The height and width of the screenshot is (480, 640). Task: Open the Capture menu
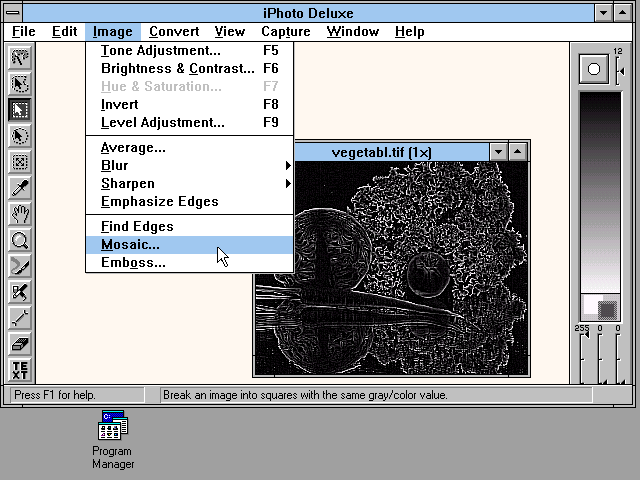click(286, 31)
